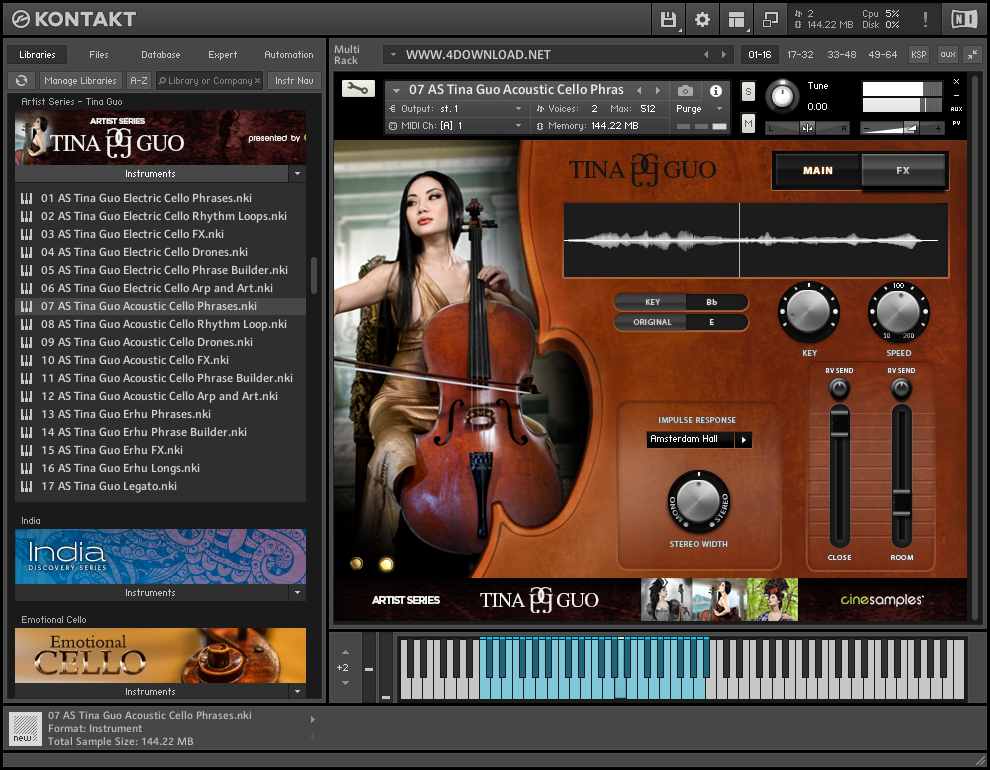This screenshot has width=990, height=770.
Task: Select next instrument arrow in header
Action: click(x=657, y=90)
